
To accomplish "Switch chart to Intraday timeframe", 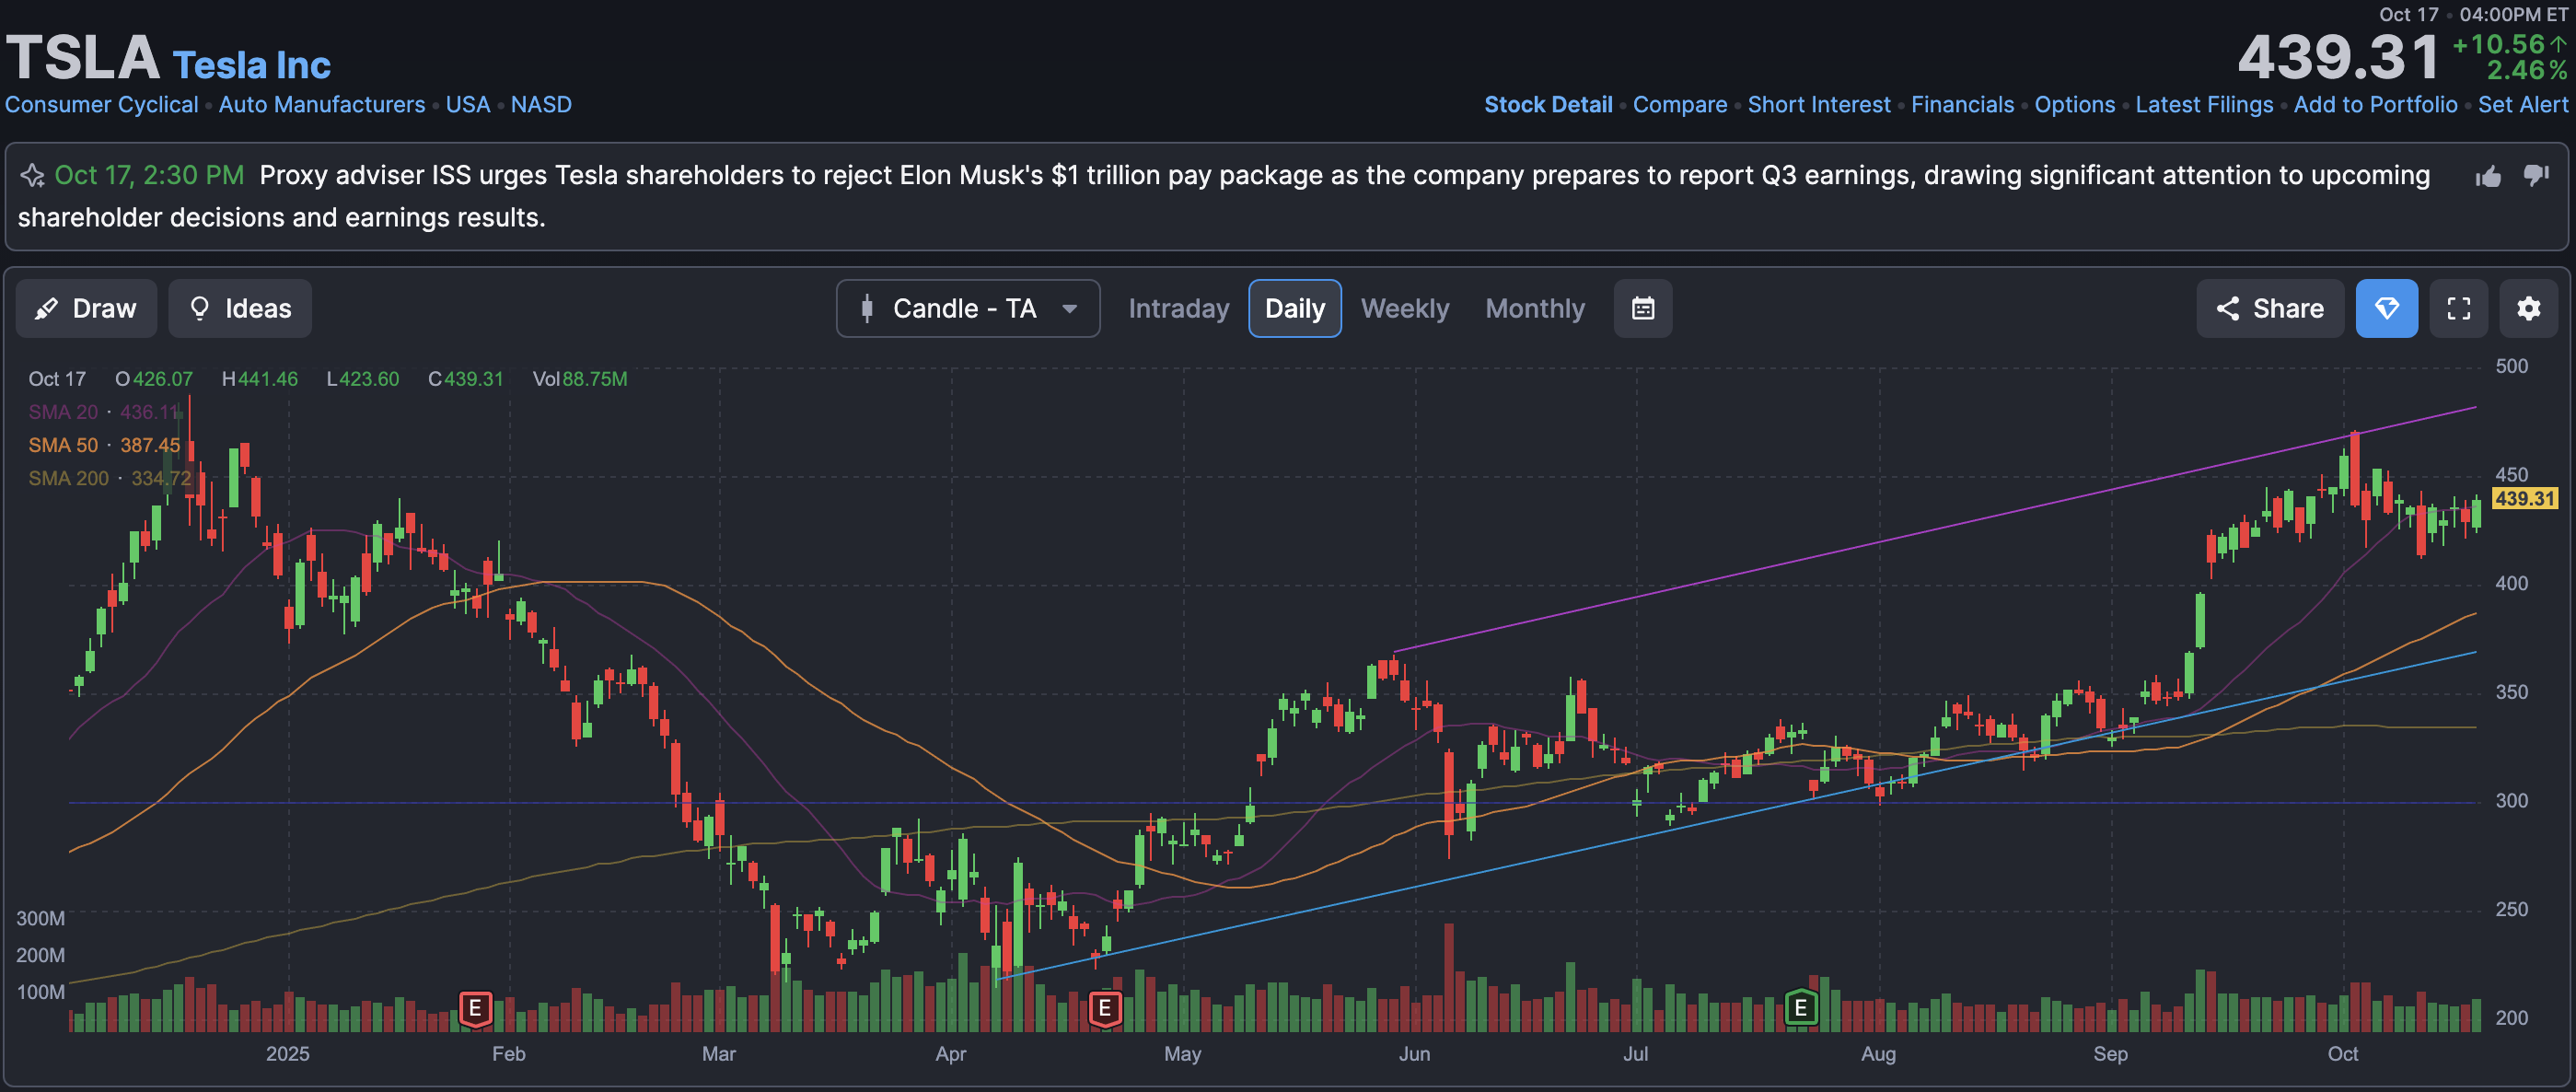I will [1178, 308].
